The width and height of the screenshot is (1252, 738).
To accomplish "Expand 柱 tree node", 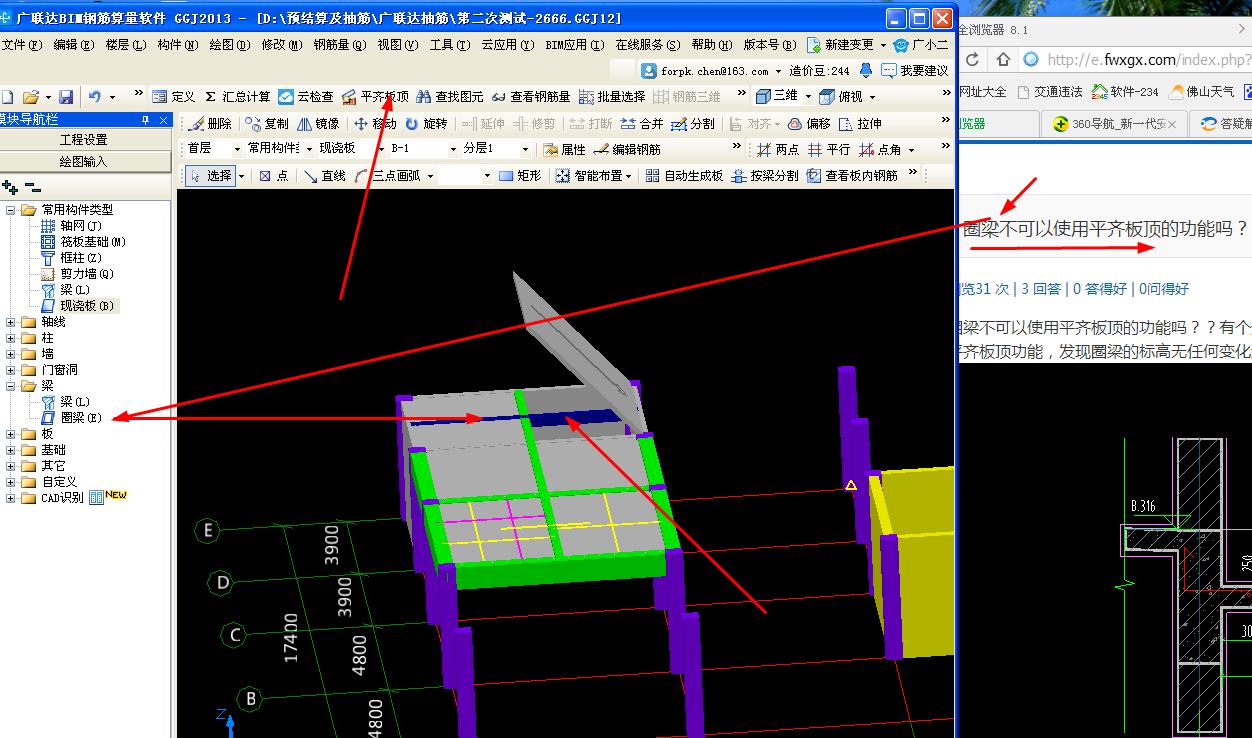I will tap(11, 338).
